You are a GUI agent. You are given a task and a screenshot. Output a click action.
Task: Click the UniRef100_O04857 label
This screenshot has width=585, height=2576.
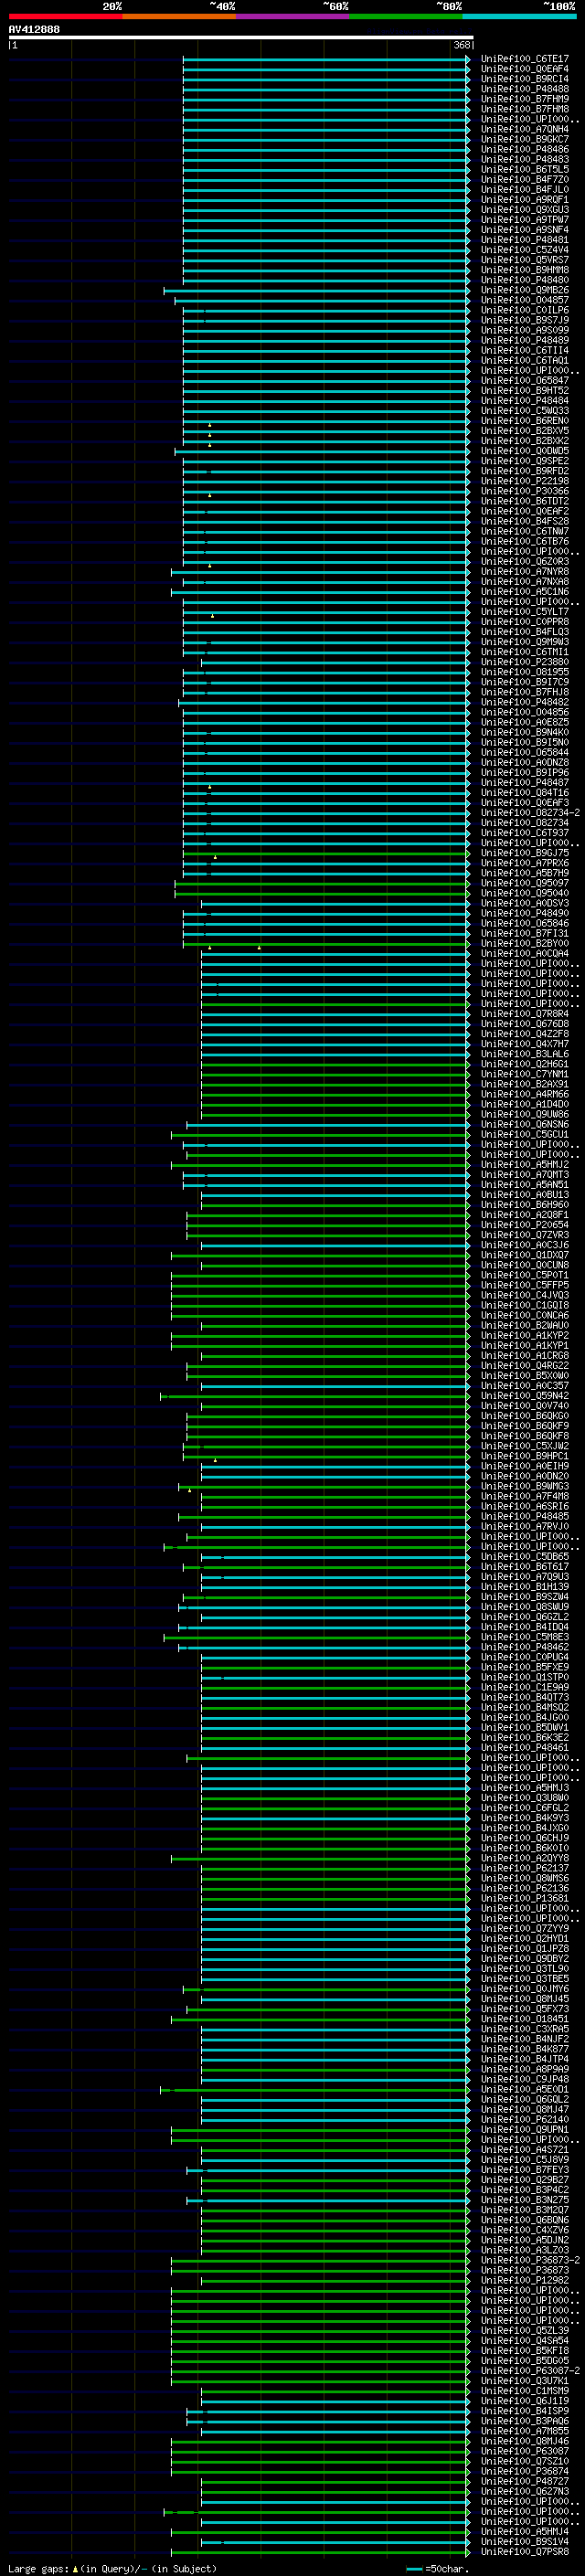click(524, 300)
